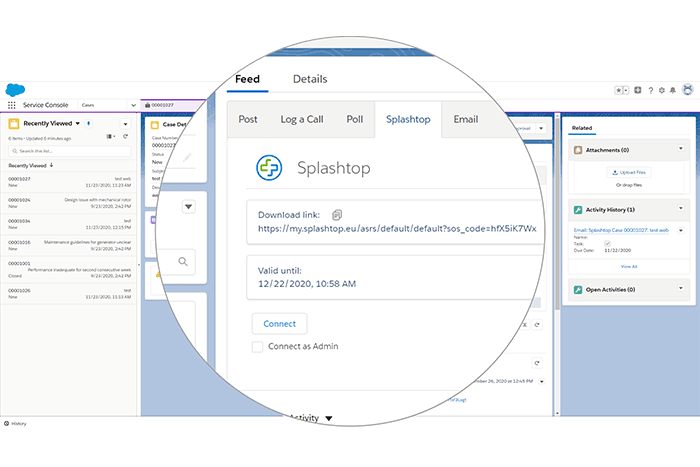Viewport: 700px width, 467px height.
Task: Open Email: Splashtop Case 00001027 link
Action: [621, 230]
